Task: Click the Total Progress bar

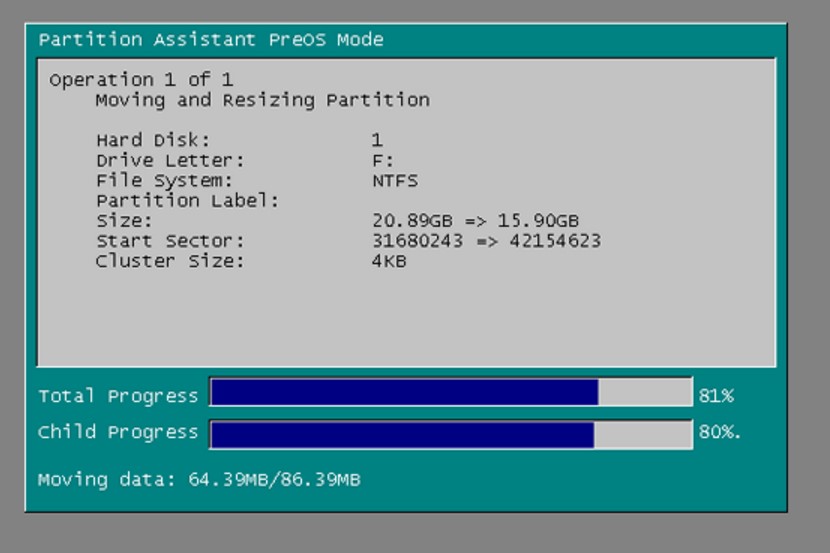Action: point(451,392)
